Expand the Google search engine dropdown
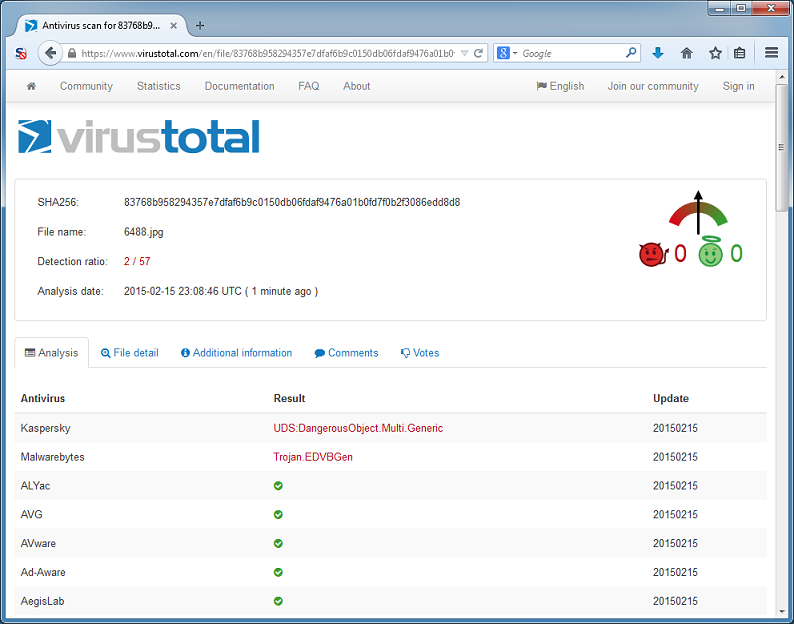The height and width of the screenshot is (624, 794). click(507, 53)
